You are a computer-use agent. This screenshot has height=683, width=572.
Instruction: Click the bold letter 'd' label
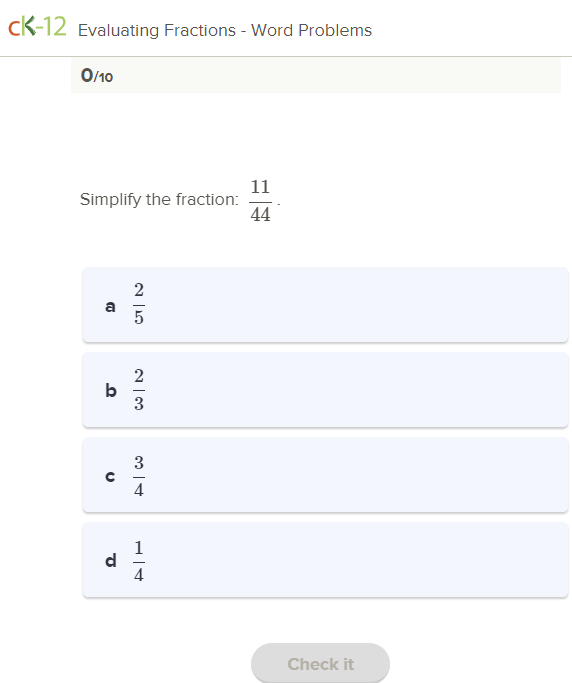pyautogui.click(x=111, y=560)
